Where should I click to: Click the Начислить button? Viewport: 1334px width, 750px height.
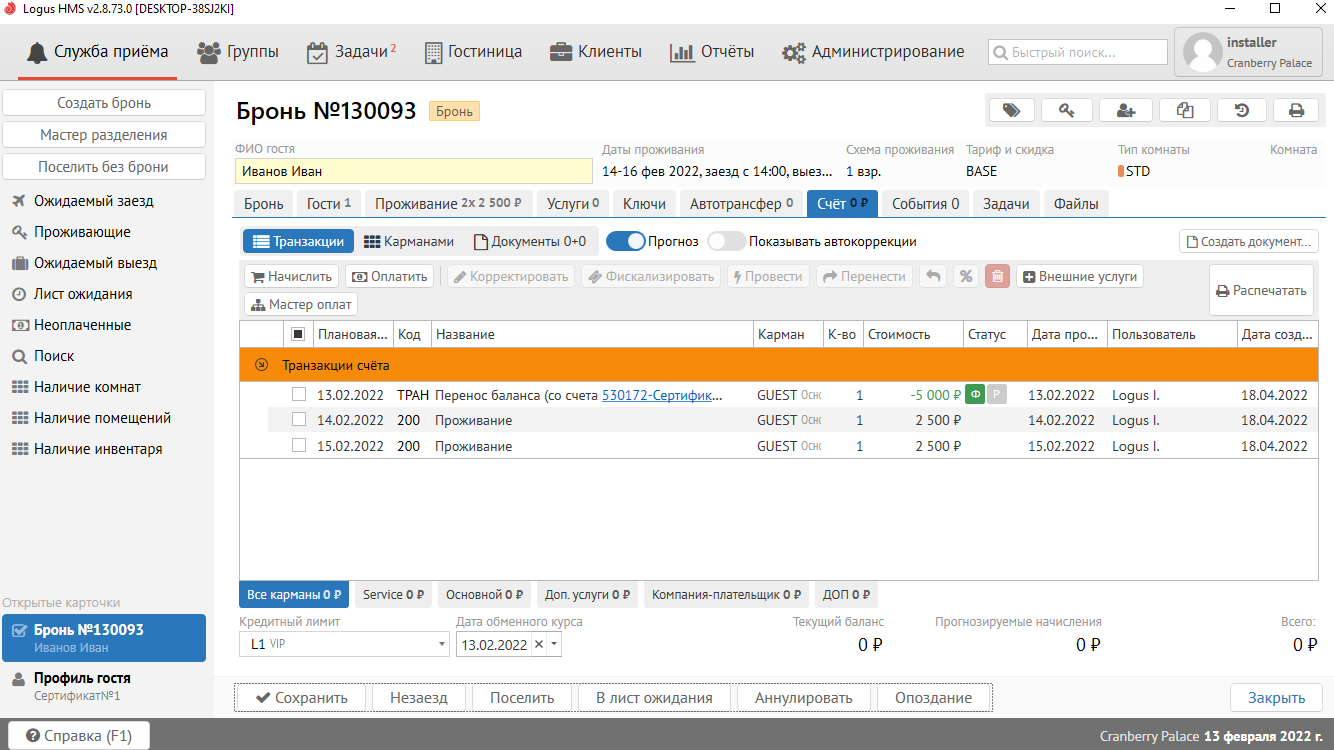(x=292, y=277)
